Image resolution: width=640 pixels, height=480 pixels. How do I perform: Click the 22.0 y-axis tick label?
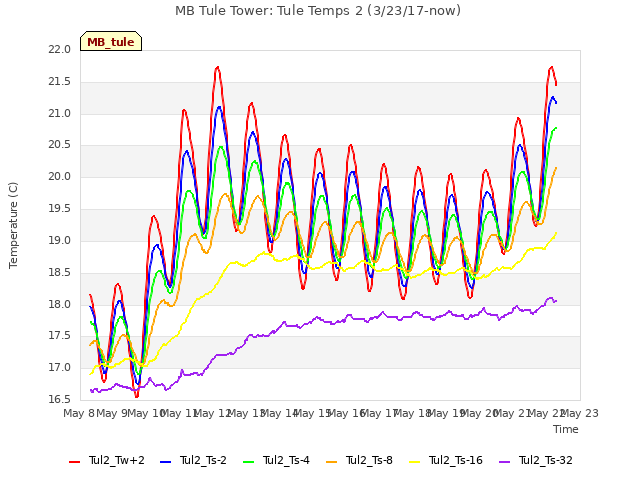pyautogui.click(x=59, y=50)
